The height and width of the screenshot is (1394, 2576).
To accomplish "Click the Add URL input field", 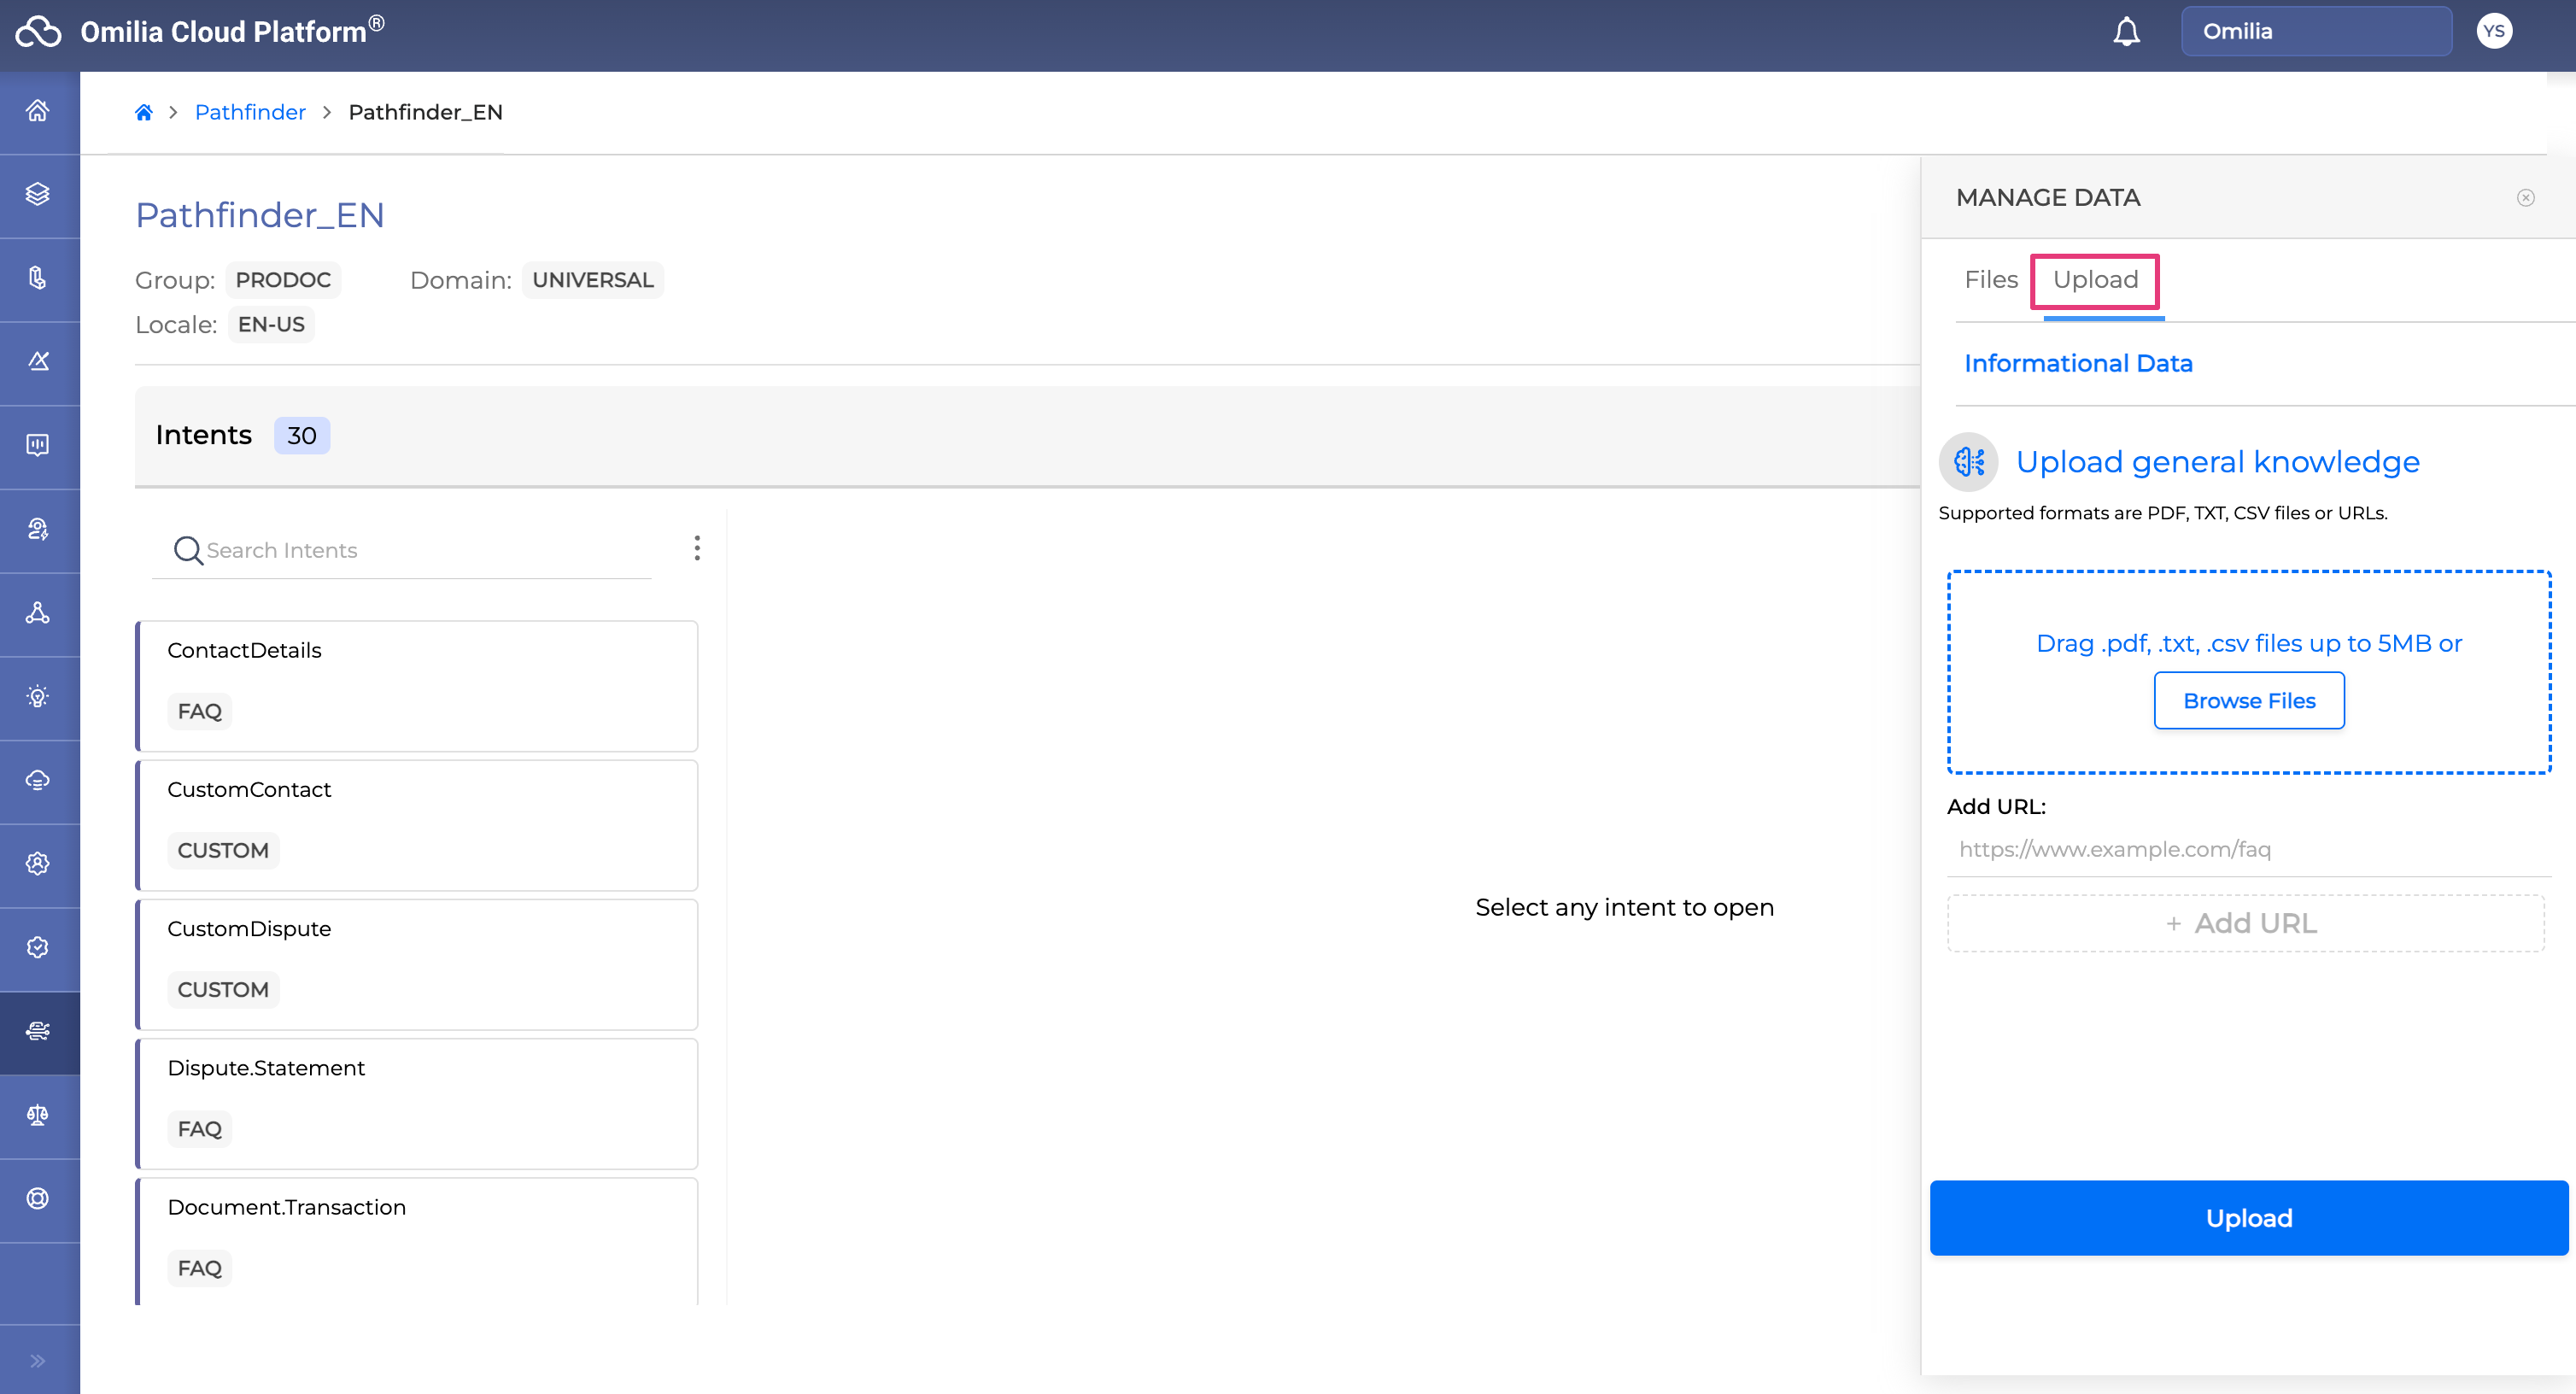I will click(x=2248, y=849).
